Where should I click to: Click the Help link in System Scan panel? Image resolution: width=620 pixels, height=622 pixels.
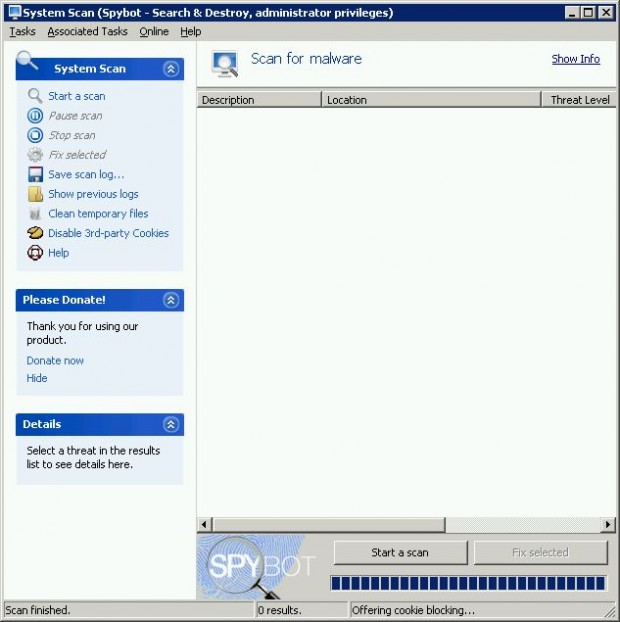click(58, 253)
